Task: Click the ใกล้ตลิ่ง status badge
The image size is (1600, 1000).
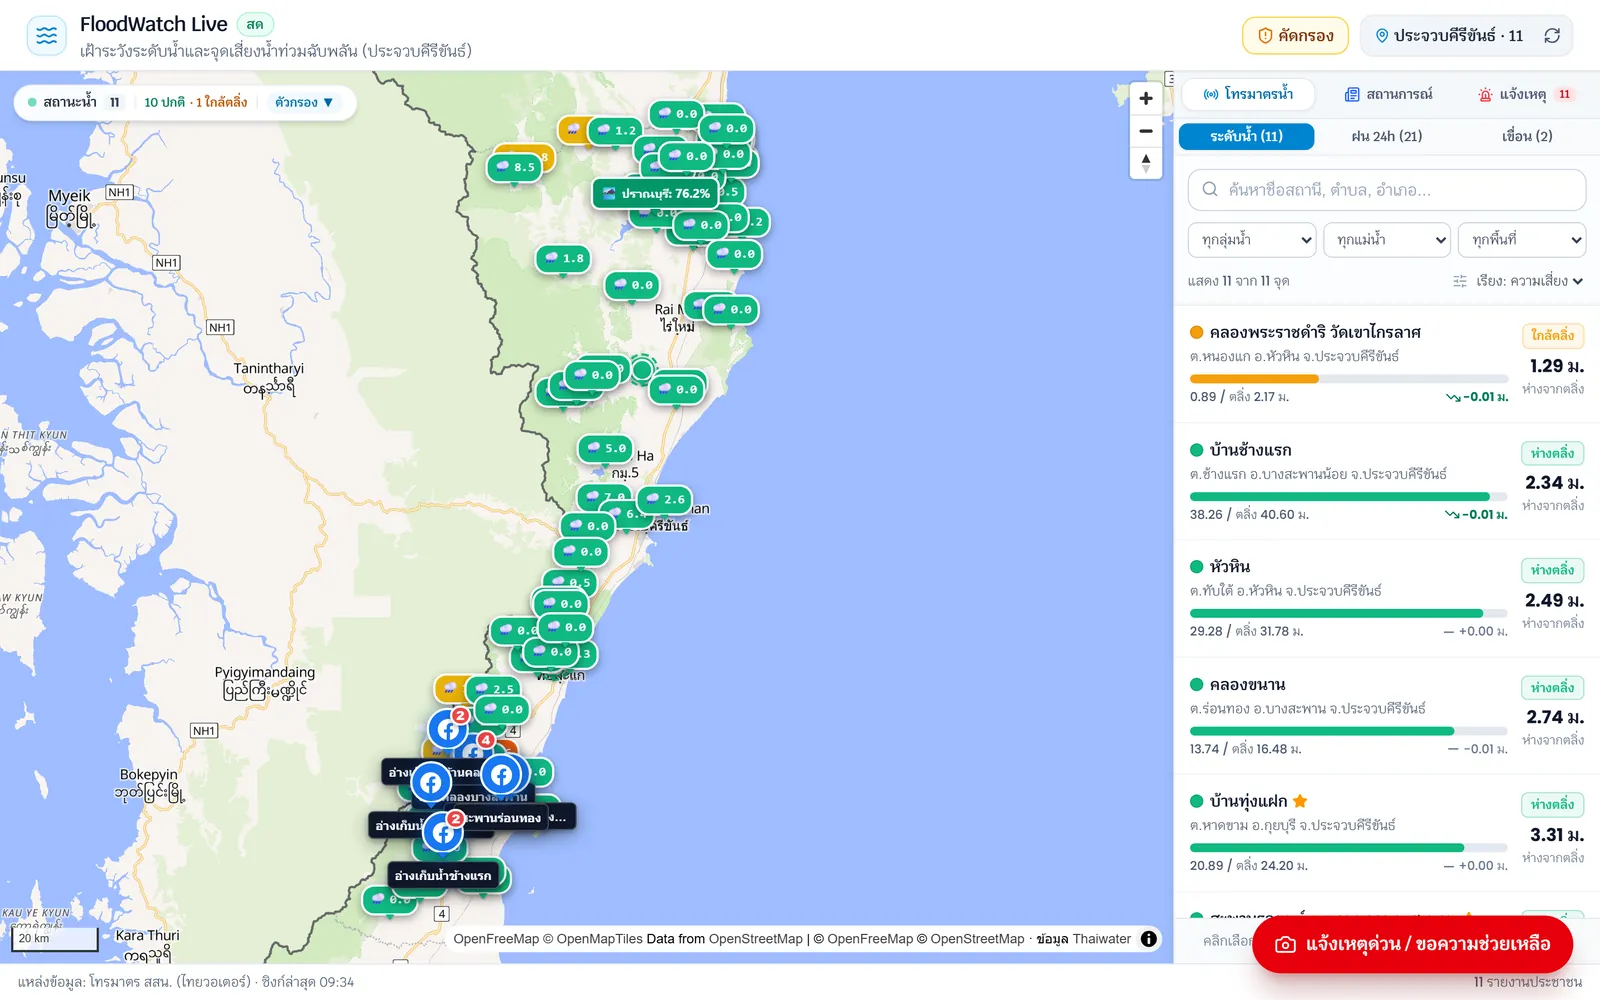Action: click(x=1552, y=335)
